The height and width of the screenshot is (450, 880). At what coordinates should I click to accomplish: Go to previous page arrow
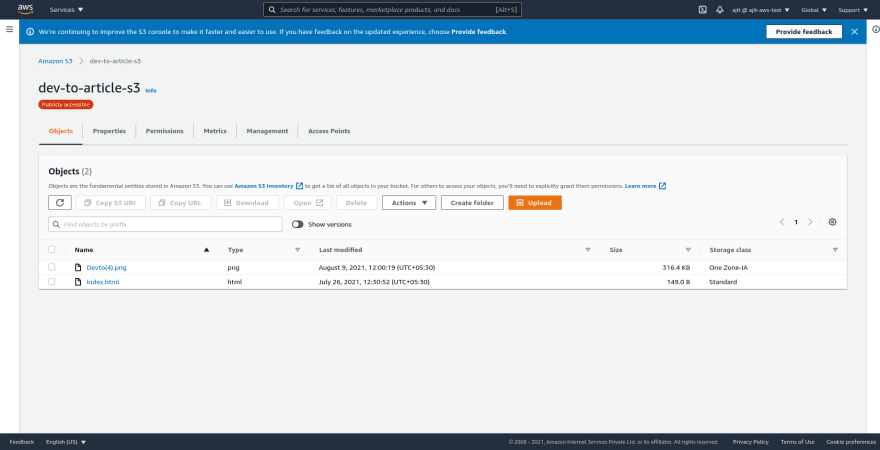click(x=782, y=222)
